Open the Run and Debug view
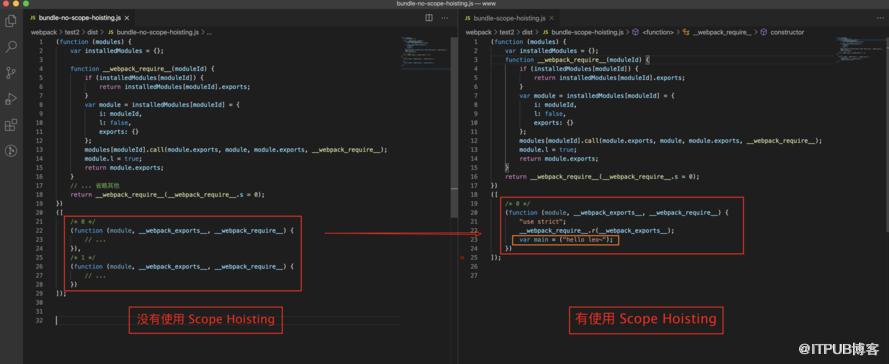The width and height of the screenshot is (889, 364). 11,99
